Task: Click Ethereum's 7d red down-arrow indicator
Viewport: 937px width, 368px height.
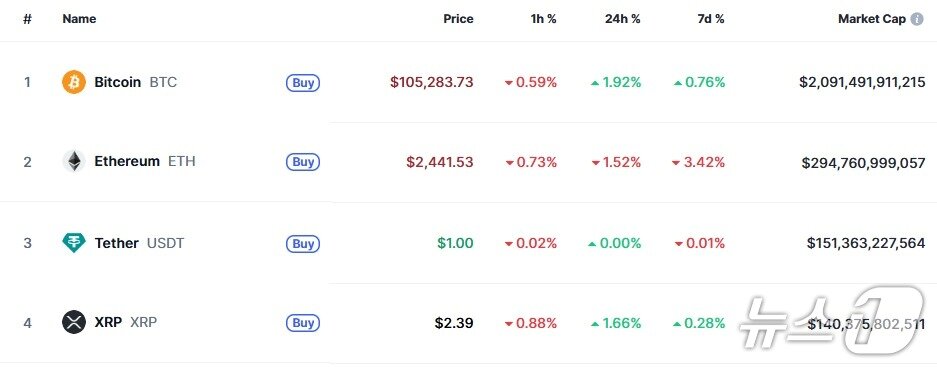Action: point(676,163)
